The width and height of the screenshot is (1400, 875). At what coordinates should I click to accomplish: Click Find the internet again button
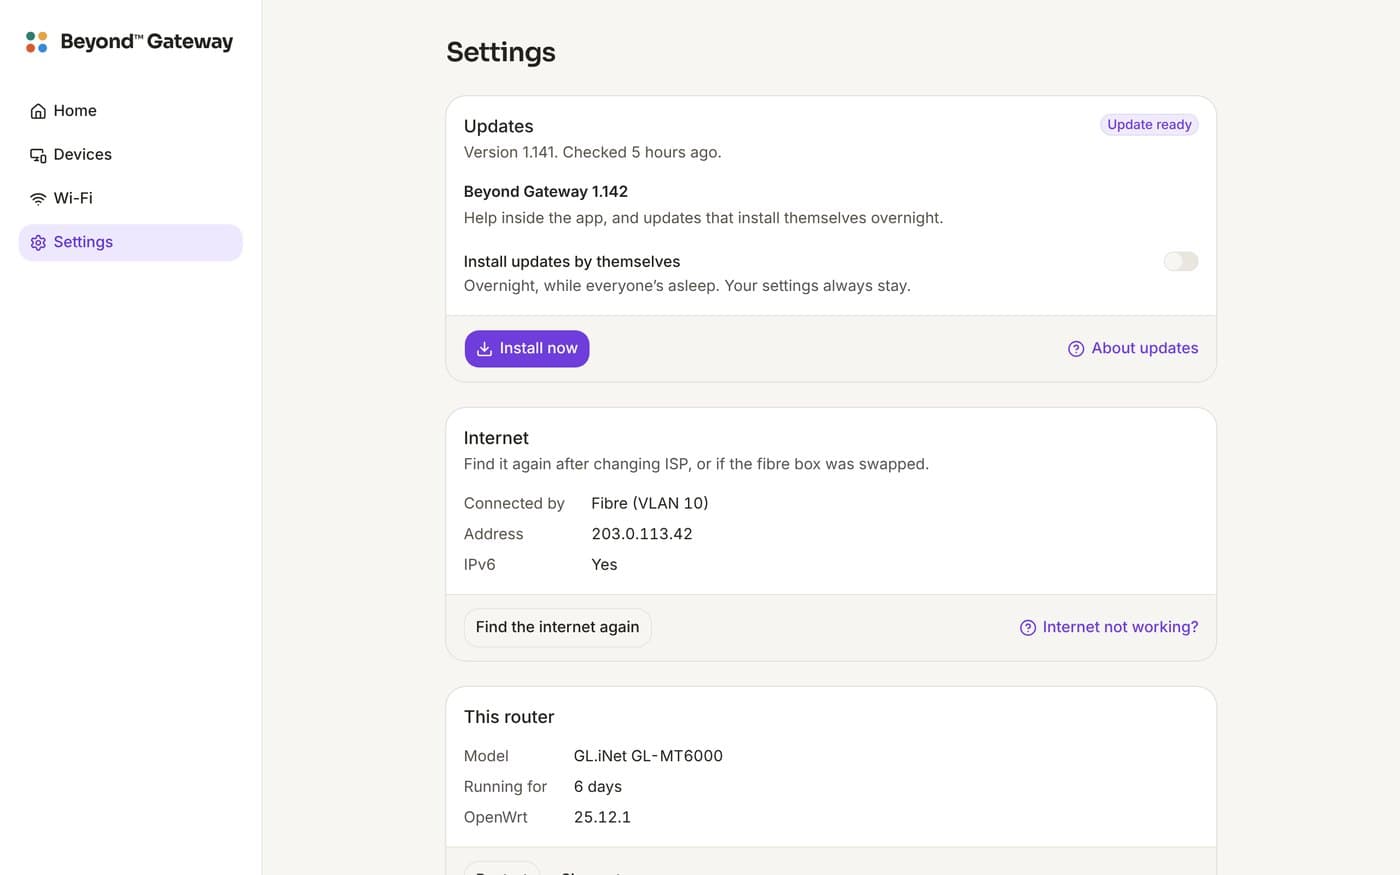pos(557,627)
